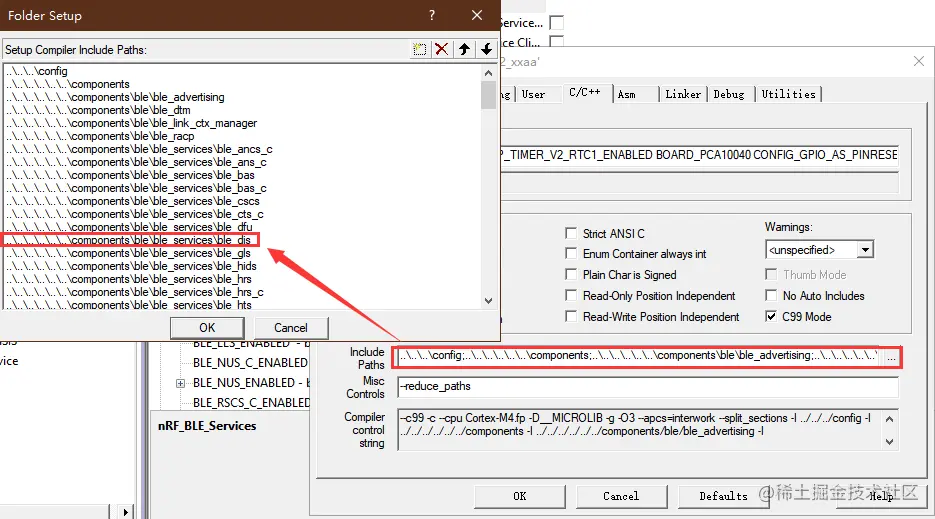Screen dimensions: 935x519
Task: Select the ble_advertising include path
Action: [x=116, y=97]
